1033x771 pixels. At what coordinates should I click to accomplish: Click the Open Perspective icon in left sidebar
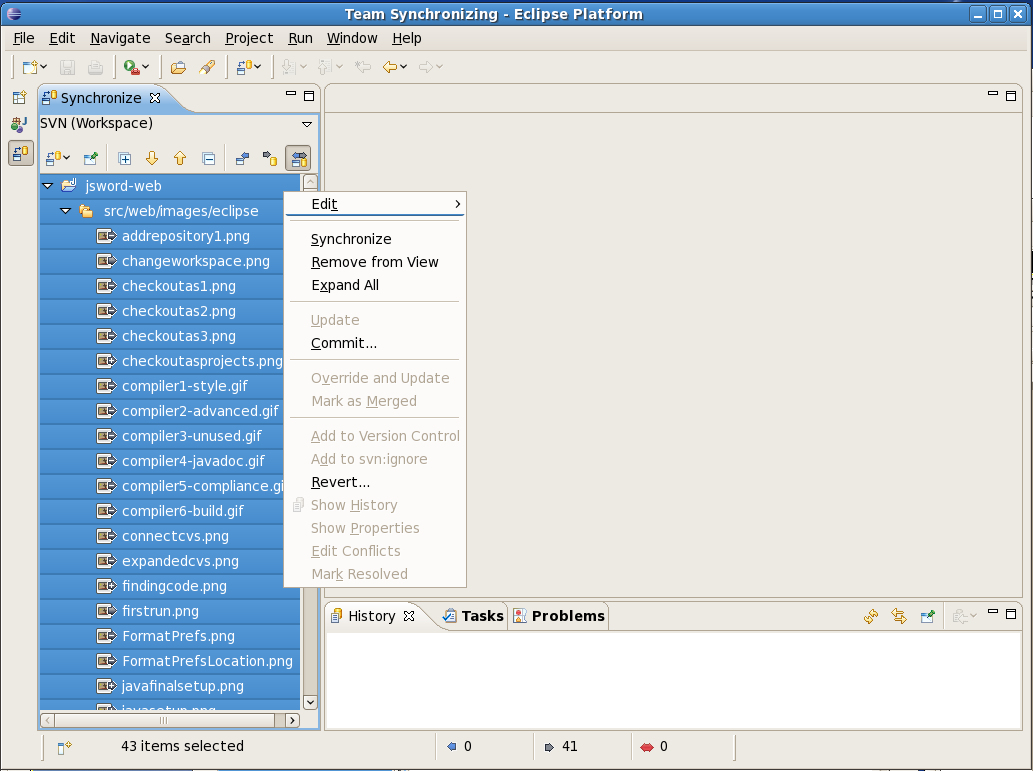(x=19, y=98)
